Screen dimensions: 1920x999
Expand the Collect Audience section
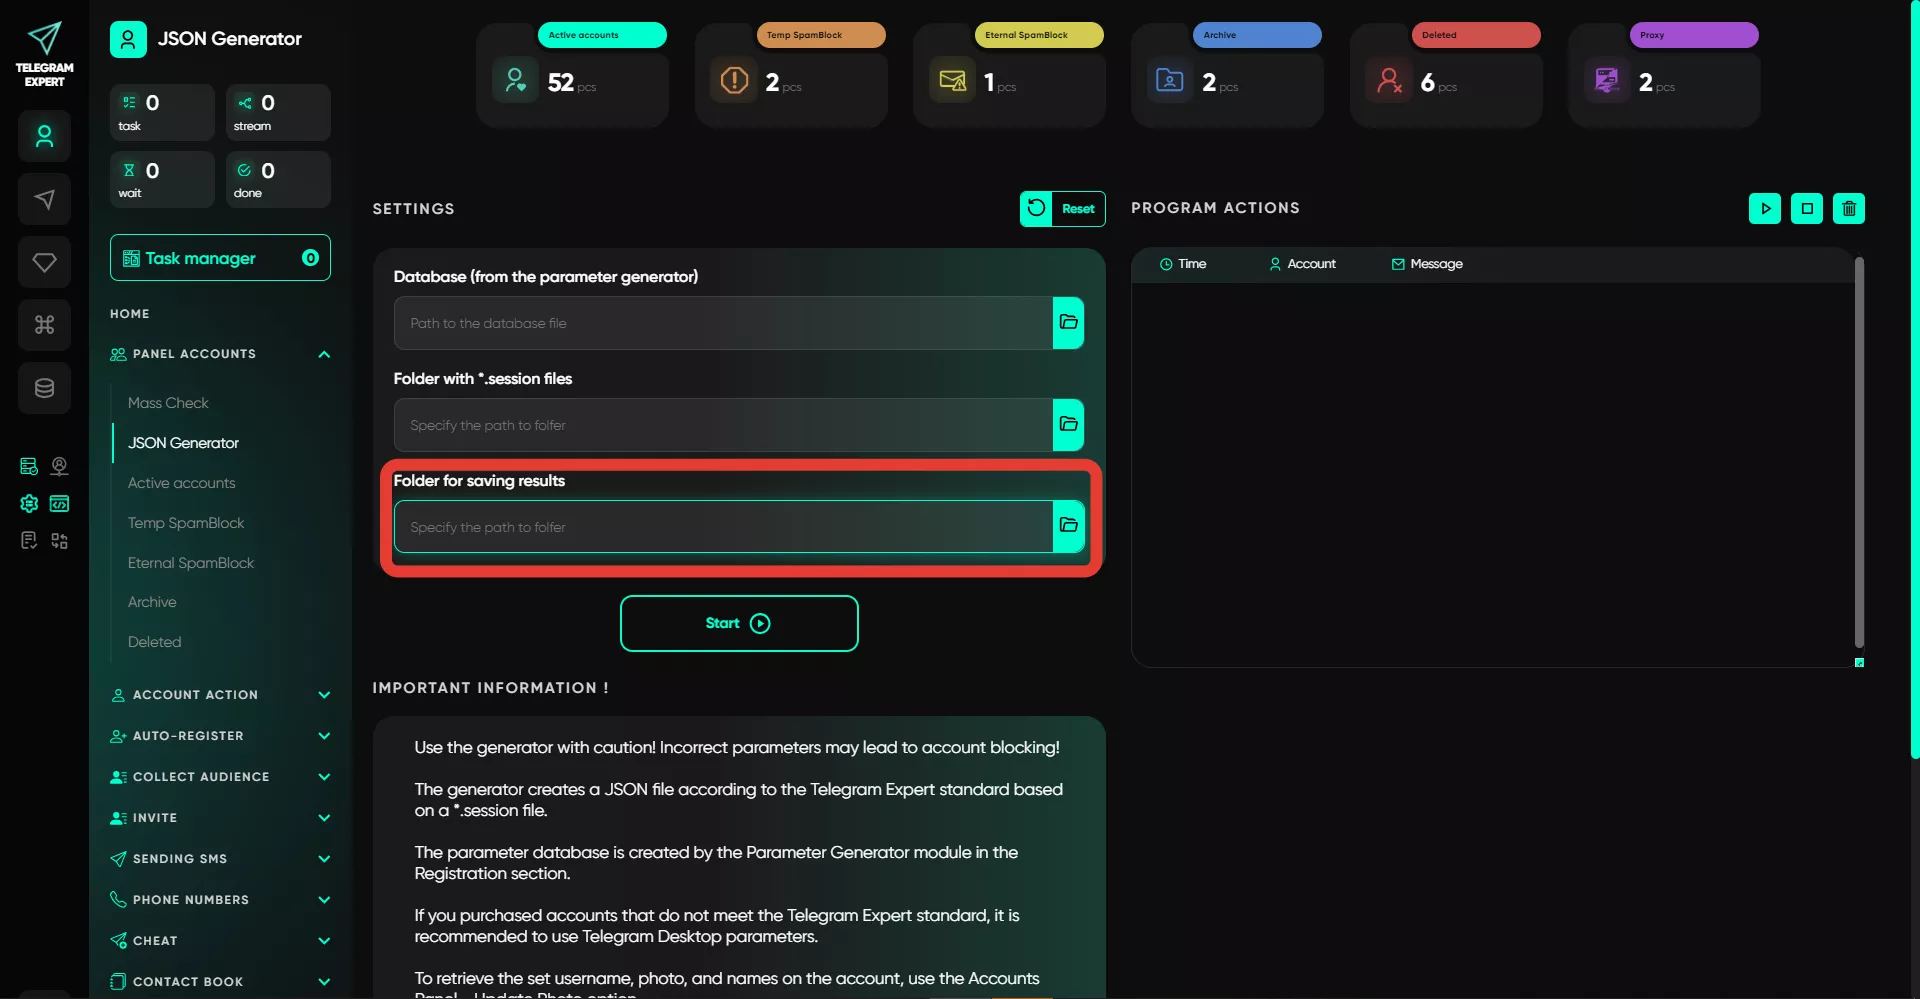point(324,777)
